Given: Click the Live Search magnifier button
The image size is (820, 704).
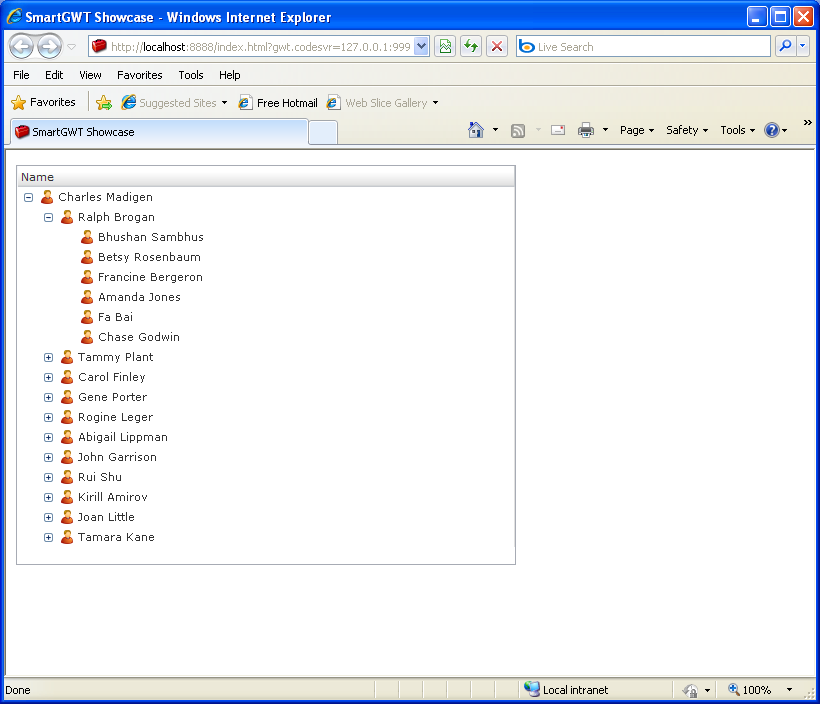Looking at the screenshot, I should pos(785,46).
